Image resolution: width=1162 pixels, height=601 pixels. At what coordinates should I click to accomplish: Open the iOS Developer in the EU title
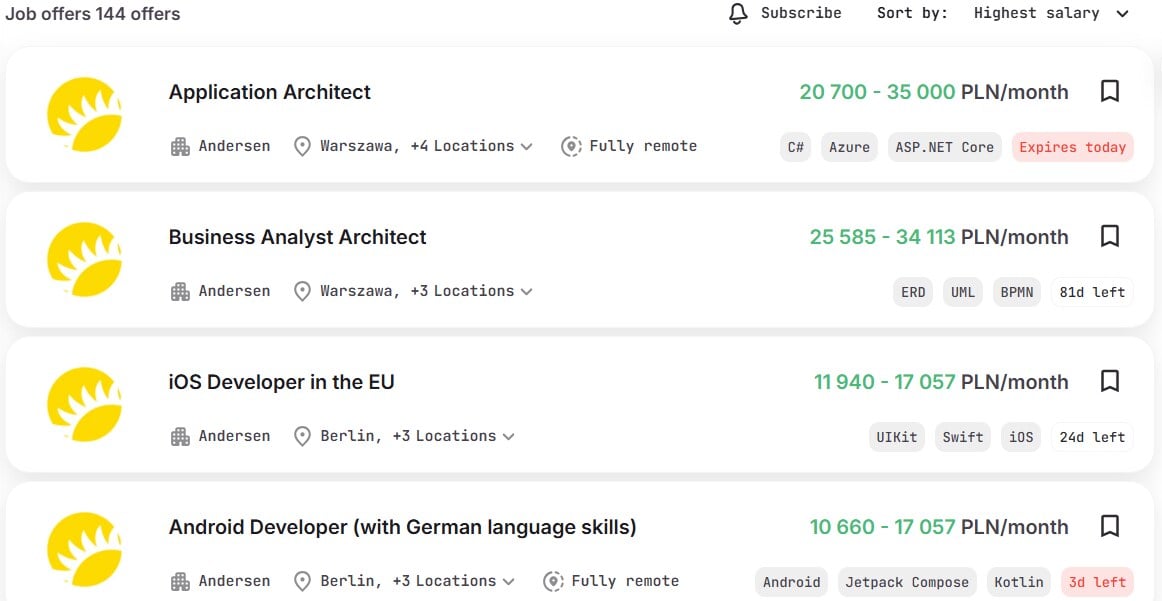click(282, 382)
